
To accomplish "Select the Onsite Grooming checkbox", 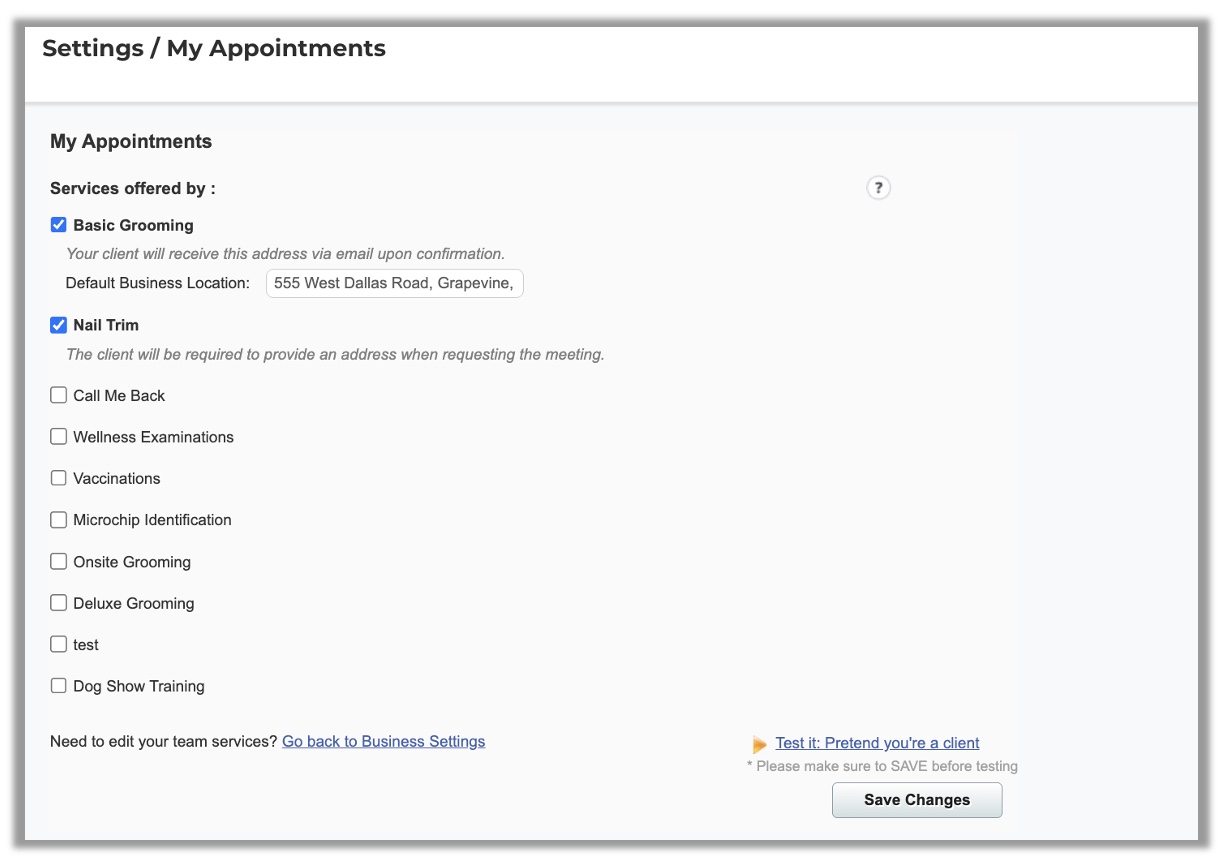I will (x=59, y=562).
